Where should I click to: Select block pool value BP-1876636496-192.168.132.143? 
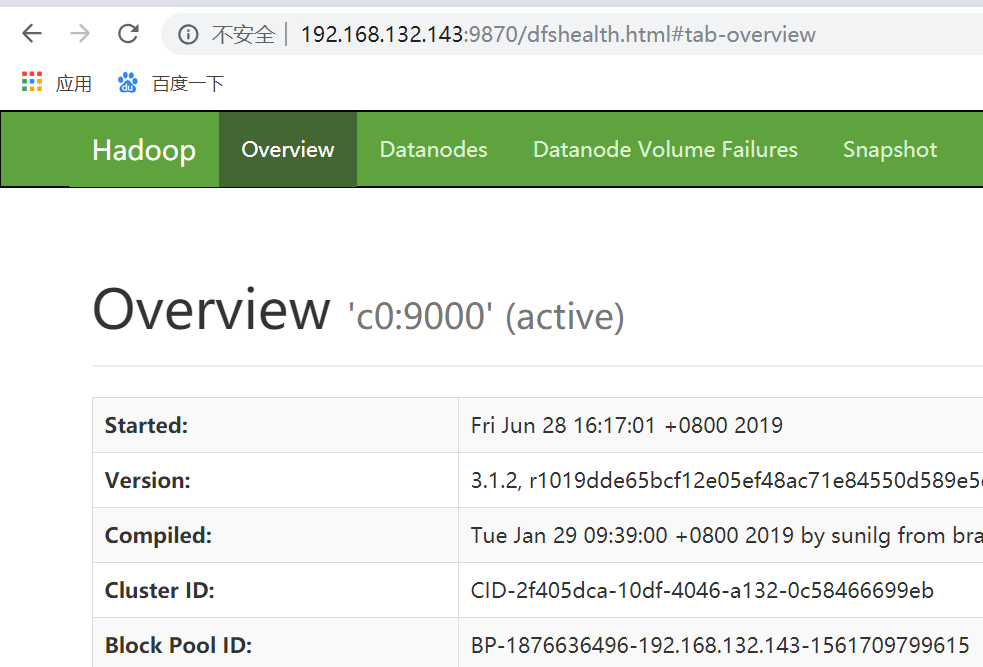720,645
